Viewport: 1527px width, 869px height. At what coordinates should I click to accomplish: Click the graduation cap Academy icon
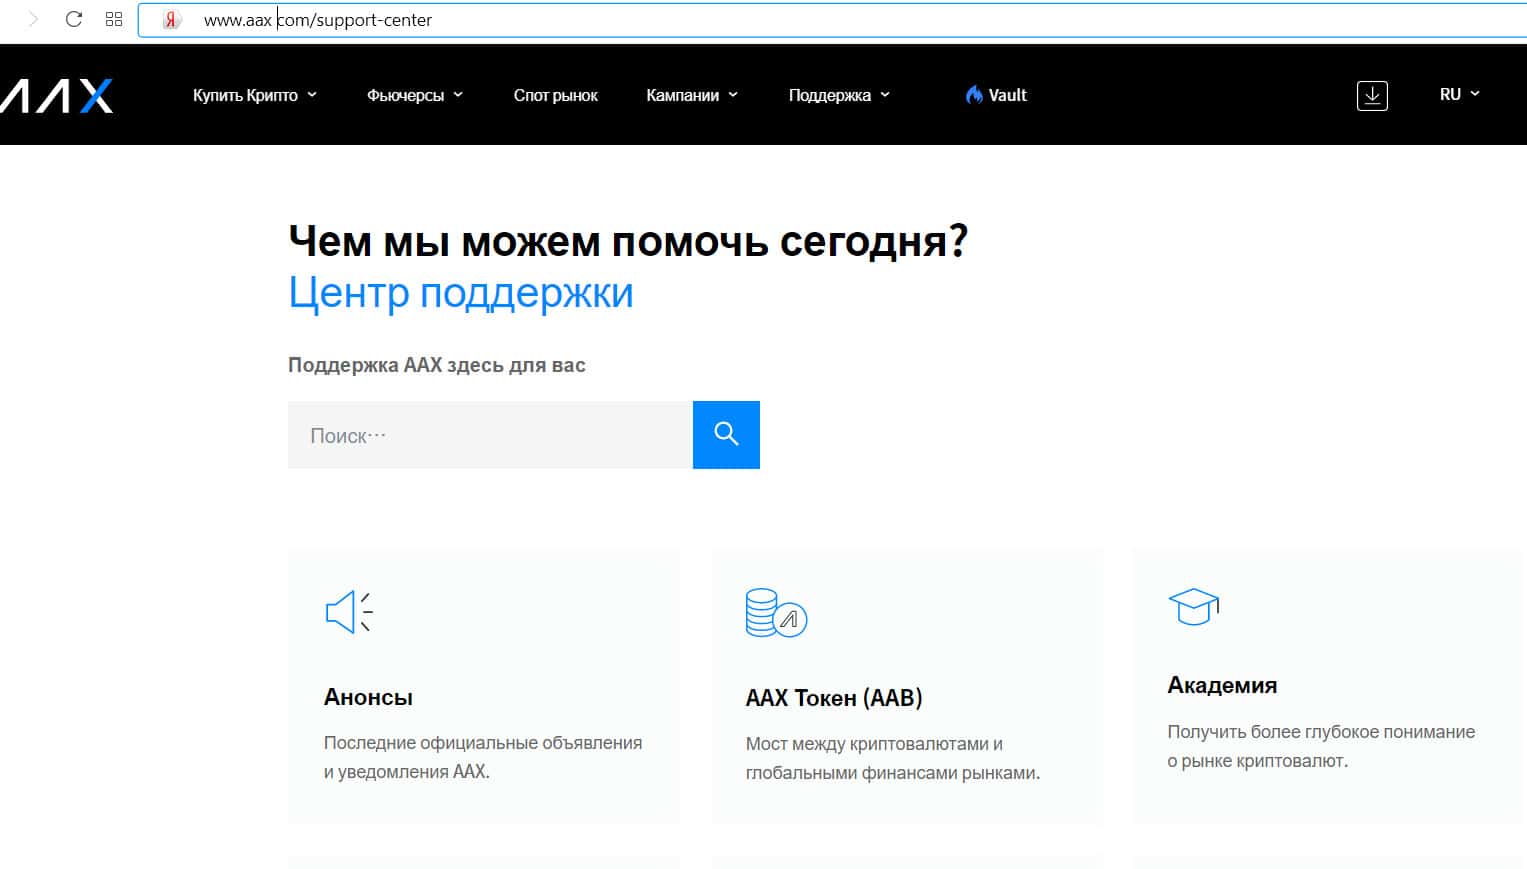click(1193, 606)
